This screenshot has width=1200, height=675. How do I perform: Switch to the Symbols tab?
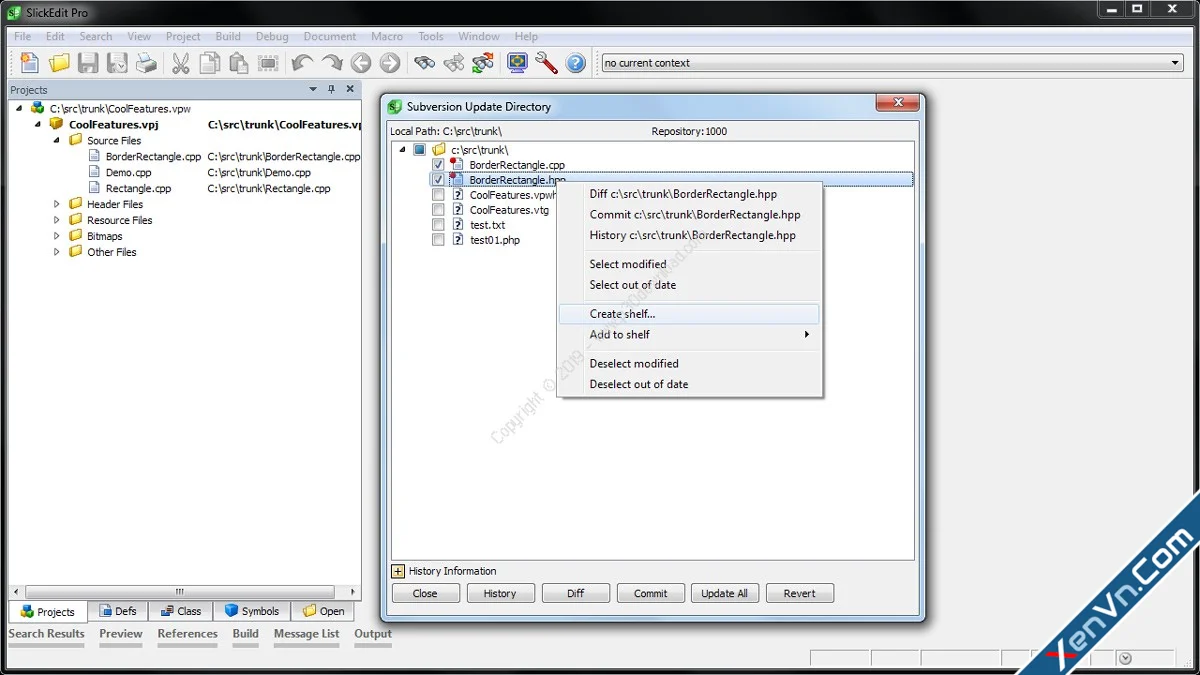tap(252, 611)
